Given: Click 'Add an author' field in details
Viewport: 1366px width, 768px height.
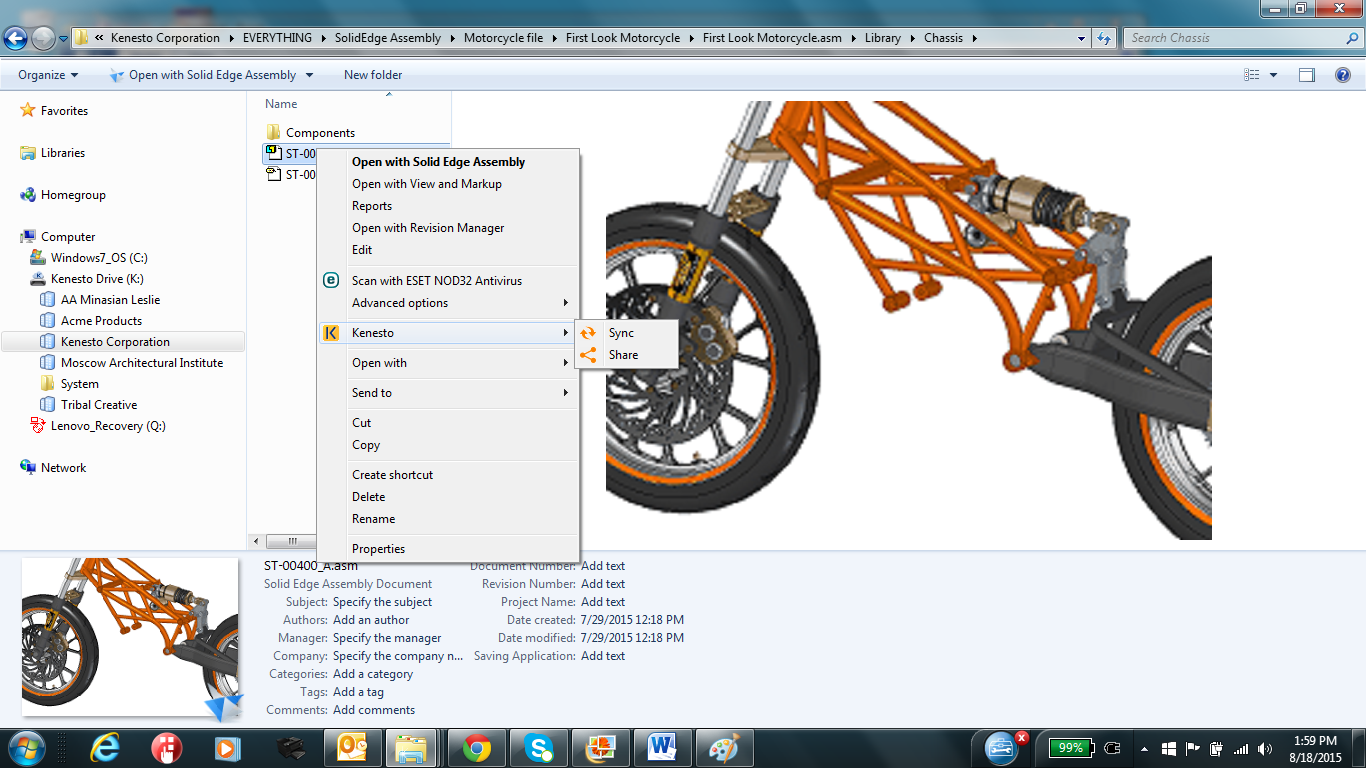Looking at the screenshot, I should pos(371,620).
